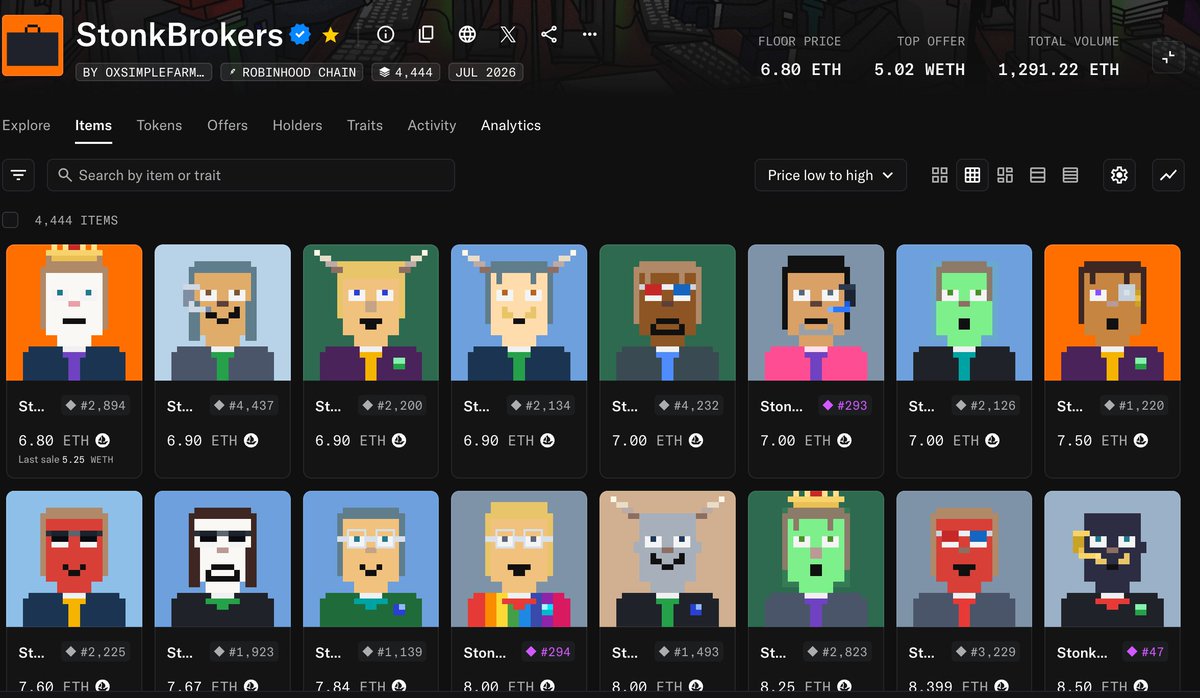Switch to large grid view
1200x698 pixels.
coord(939,175)
